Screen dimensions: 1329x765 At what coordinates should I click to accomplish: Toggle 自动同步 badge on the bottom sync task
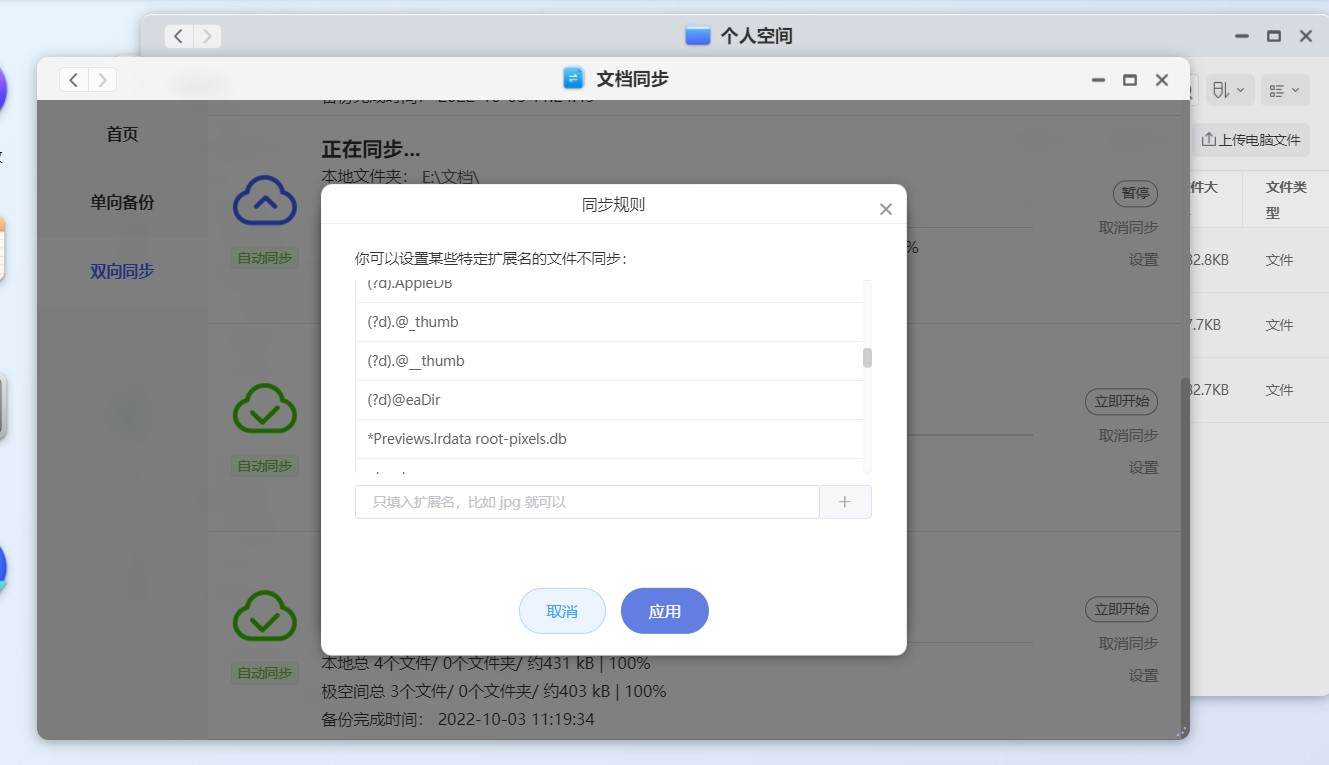tap(264, 673)
